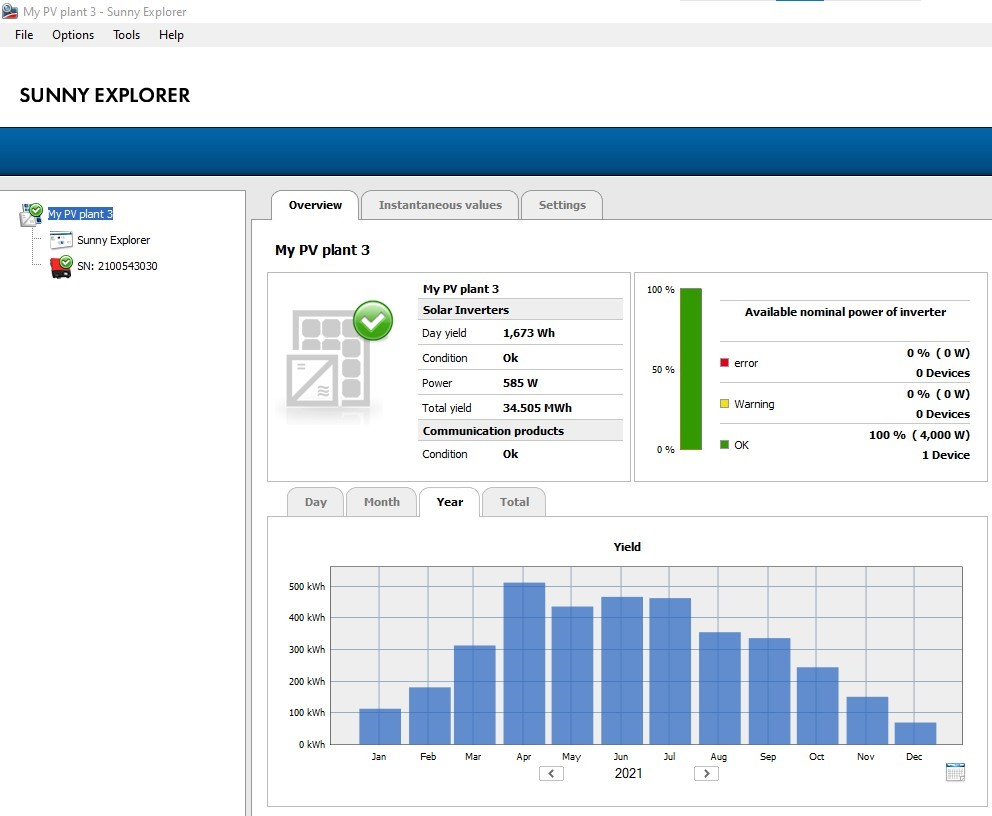This screenshot has height=816, width=992.
Task: Click the green nominal power bar
Action: [x=691, y=369]
